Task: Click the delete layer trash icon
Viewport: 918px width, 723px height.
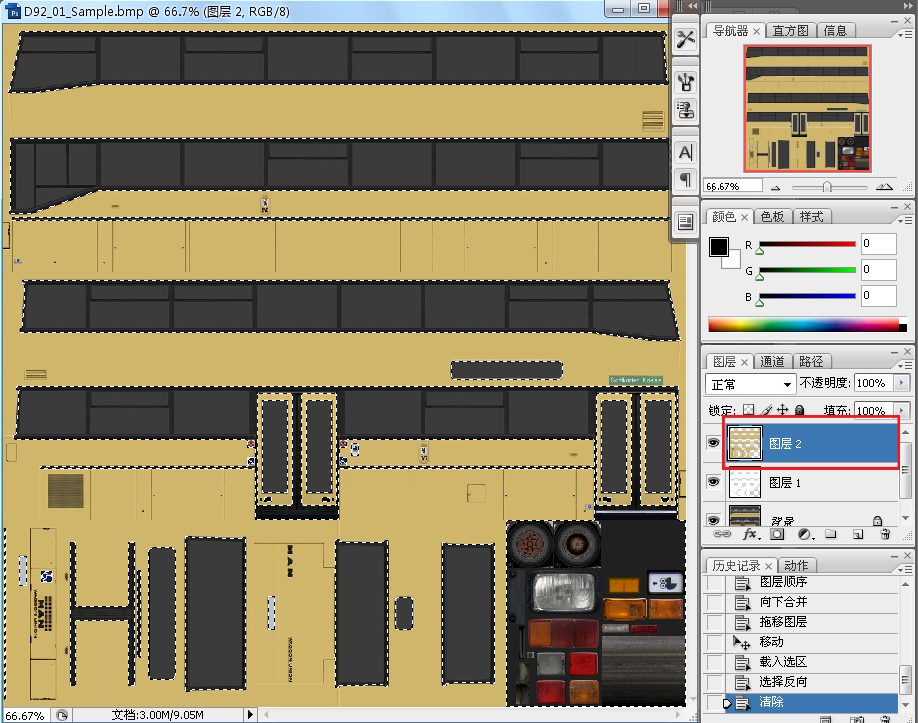Action: pyautogui.click(x=884, y=535)
